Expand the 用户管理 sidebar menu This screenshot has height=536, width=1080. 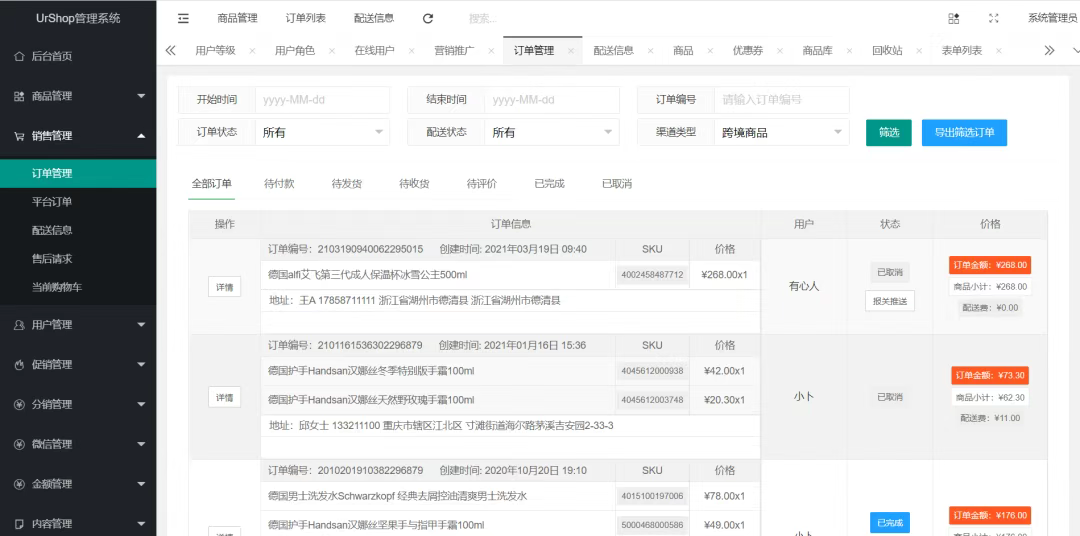(x=78, y=325)
